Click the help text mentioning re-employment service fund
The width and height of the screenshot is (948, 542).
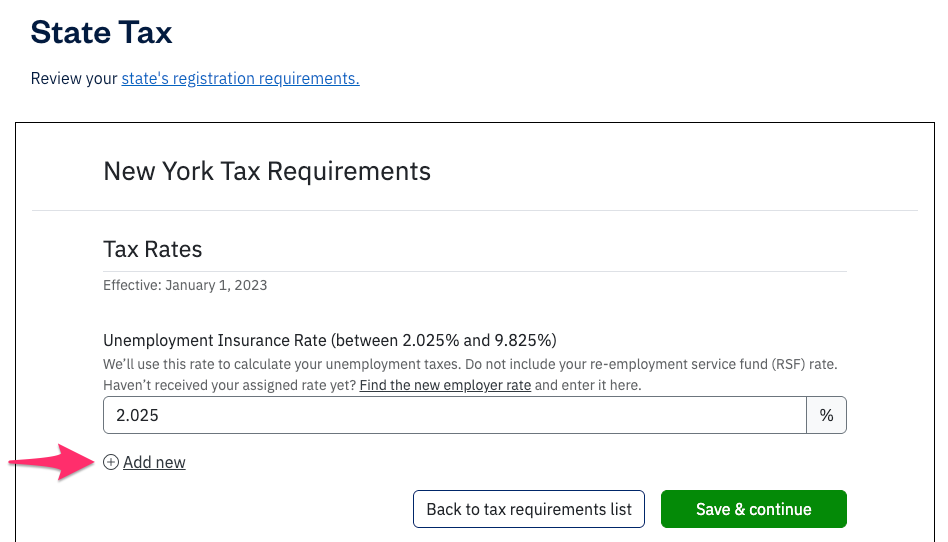coord(470,365)
